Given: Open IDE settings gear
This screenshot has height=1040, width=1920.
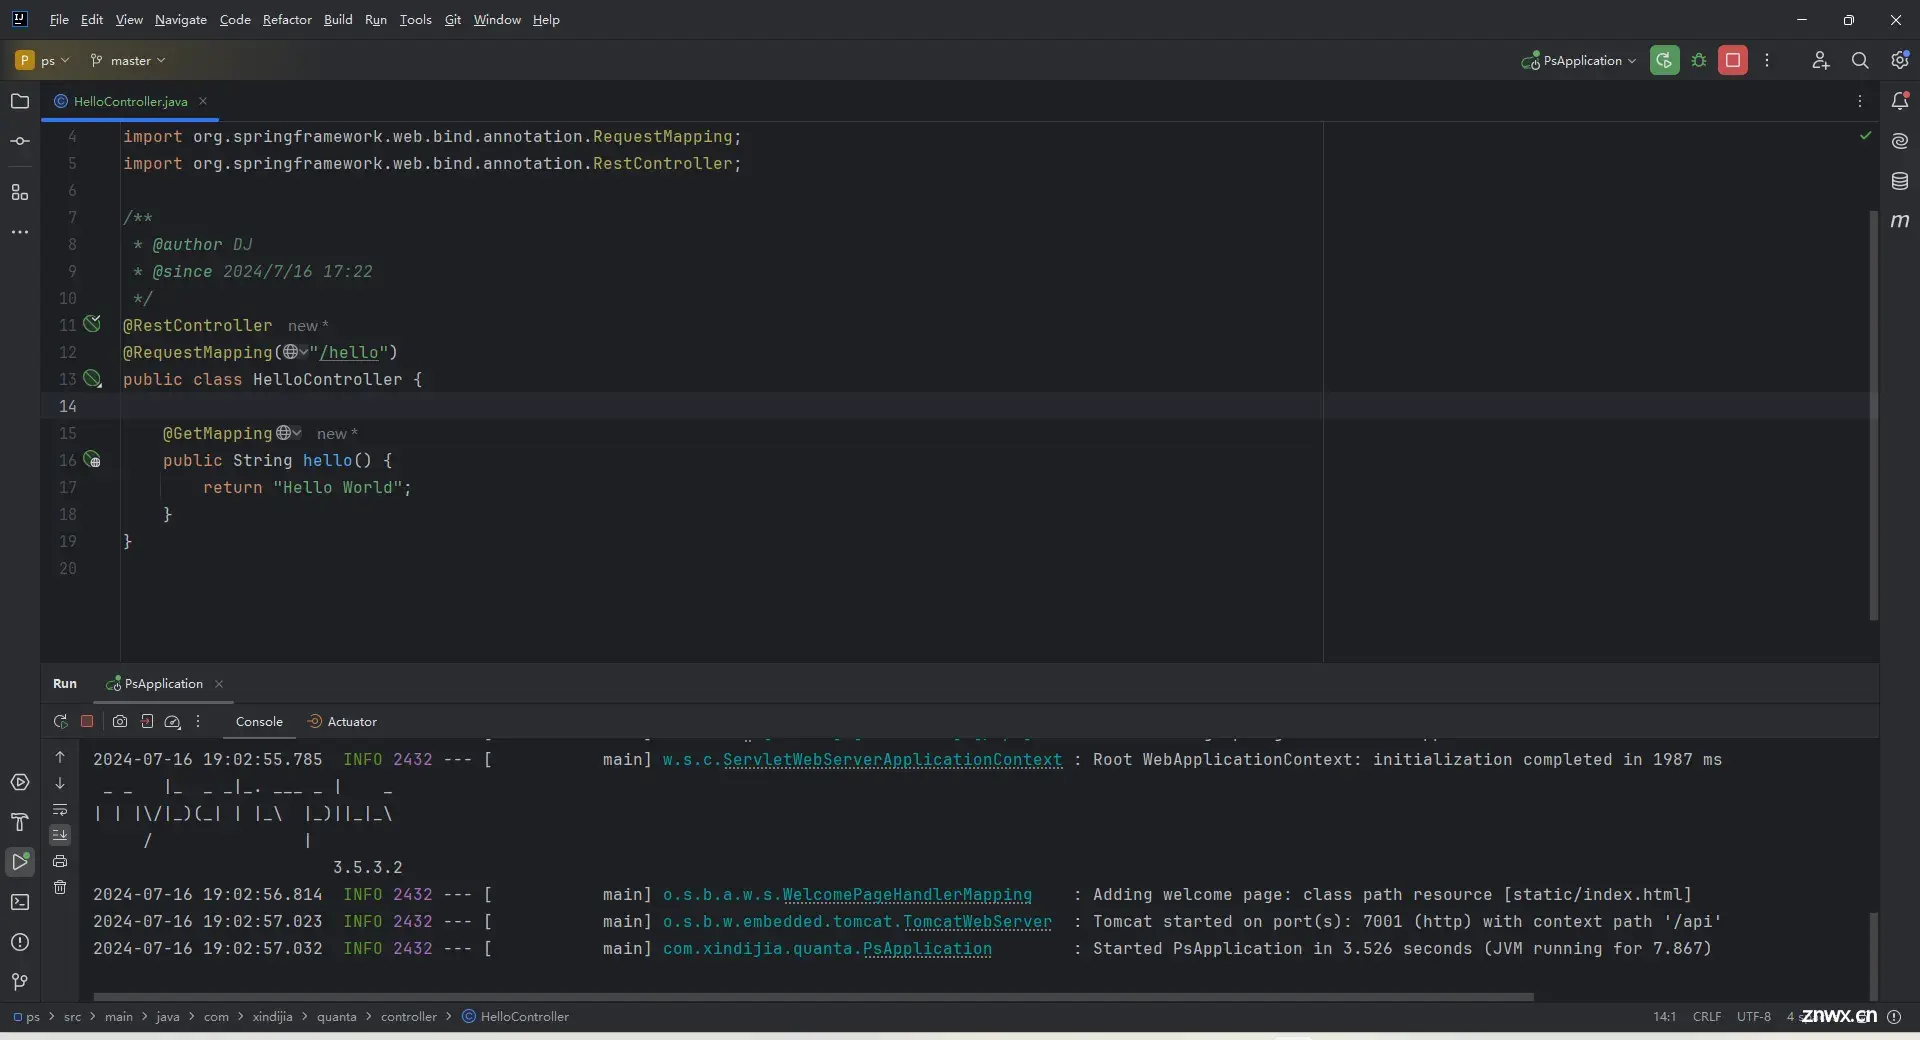Looking at the screenshot, I should pos(1900,60).
